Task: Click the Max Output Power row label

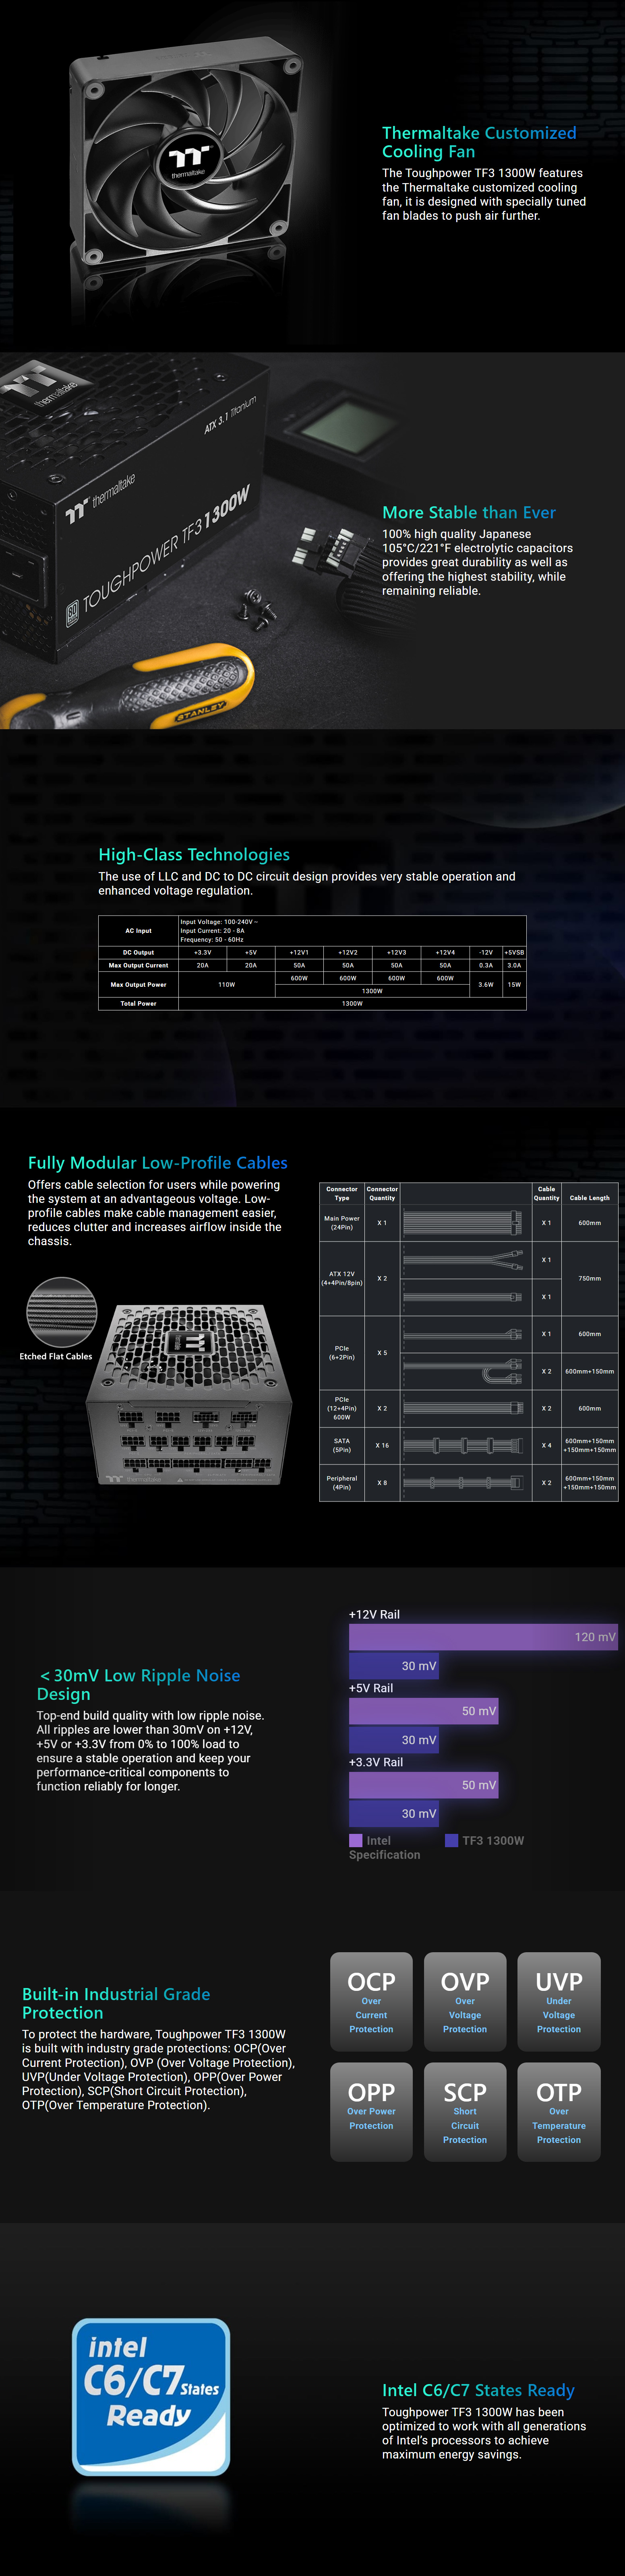Action: click(x=138, y=985)
